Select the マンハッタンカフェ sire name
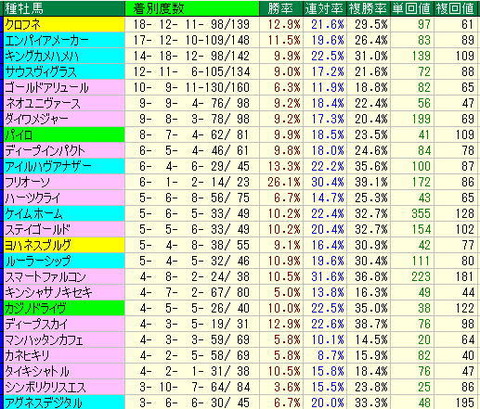480x409 pixels. coord(64,340)
